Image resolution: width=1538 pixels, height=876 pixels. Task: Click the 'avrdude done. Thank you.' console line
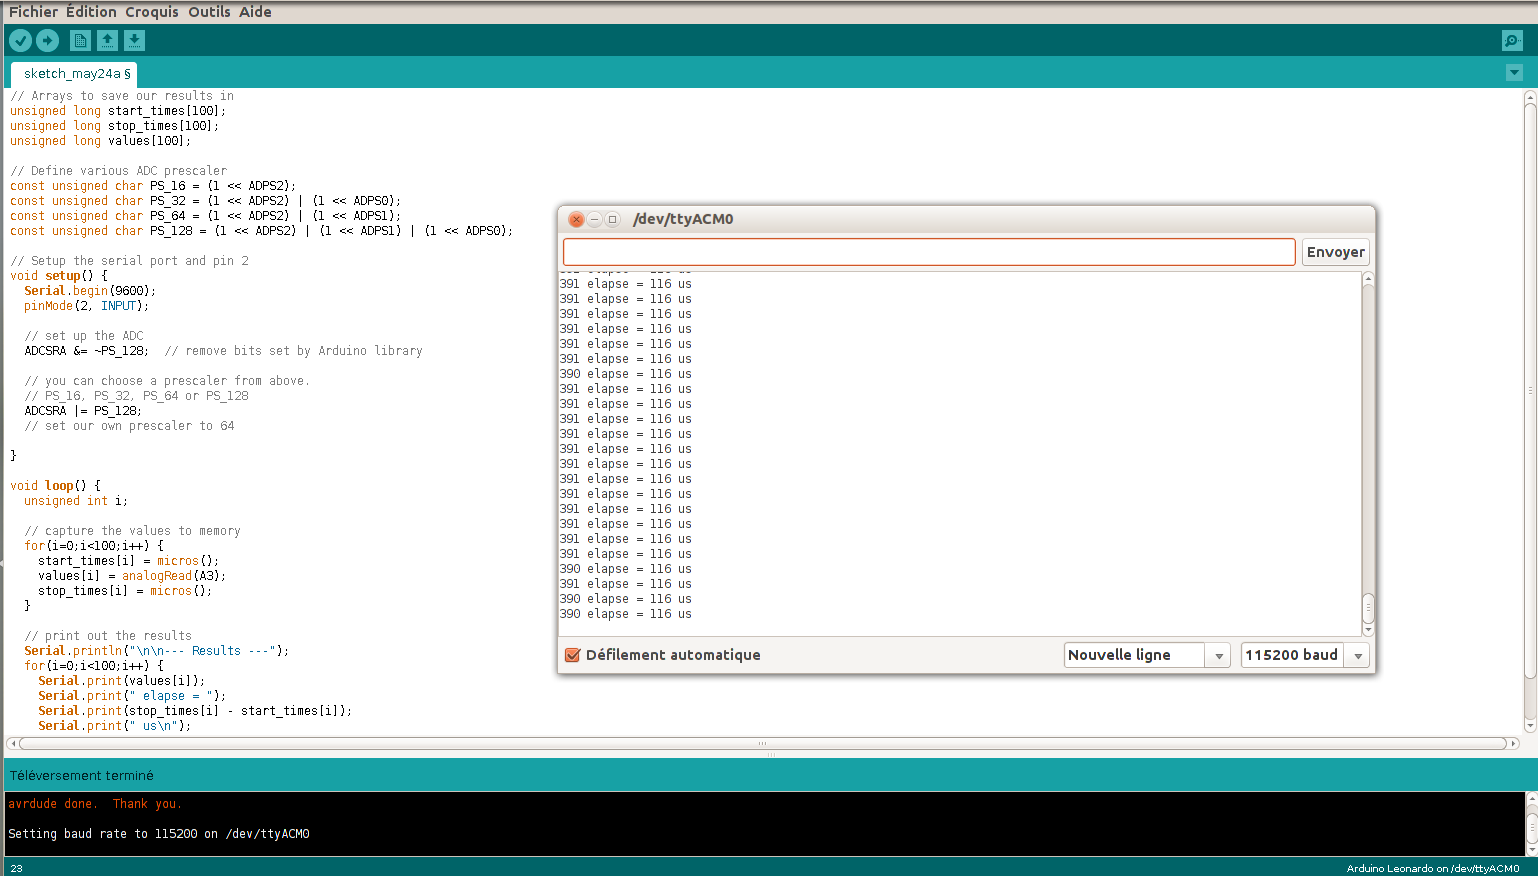point(95,804)
